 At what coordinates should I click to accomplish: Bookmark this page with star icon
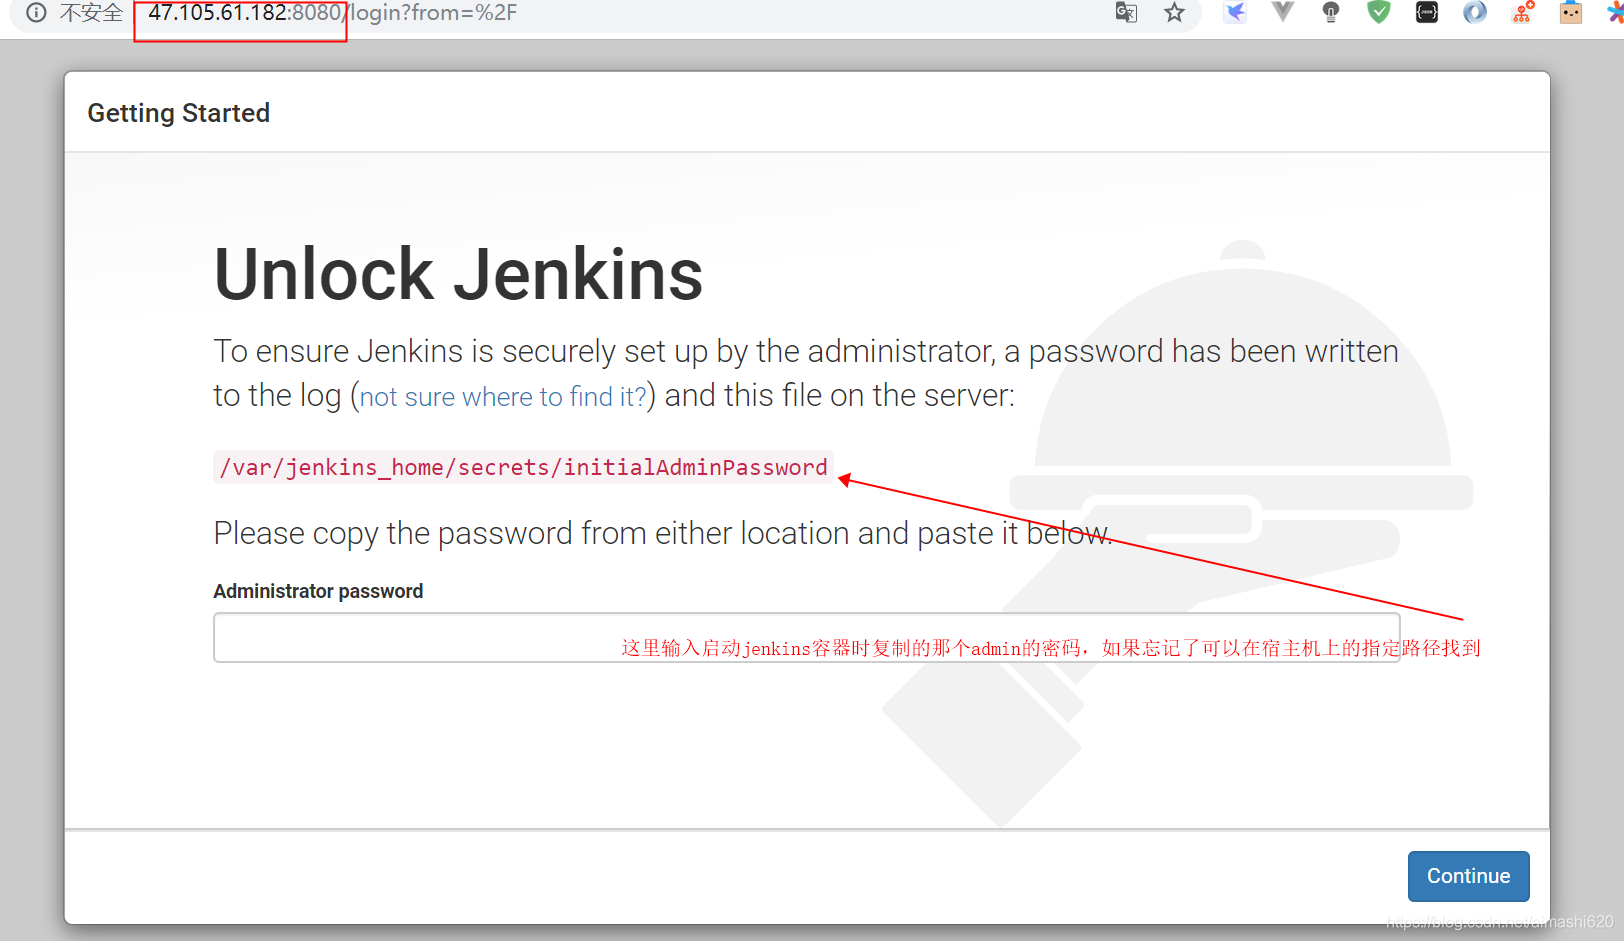pos(1174,13)
